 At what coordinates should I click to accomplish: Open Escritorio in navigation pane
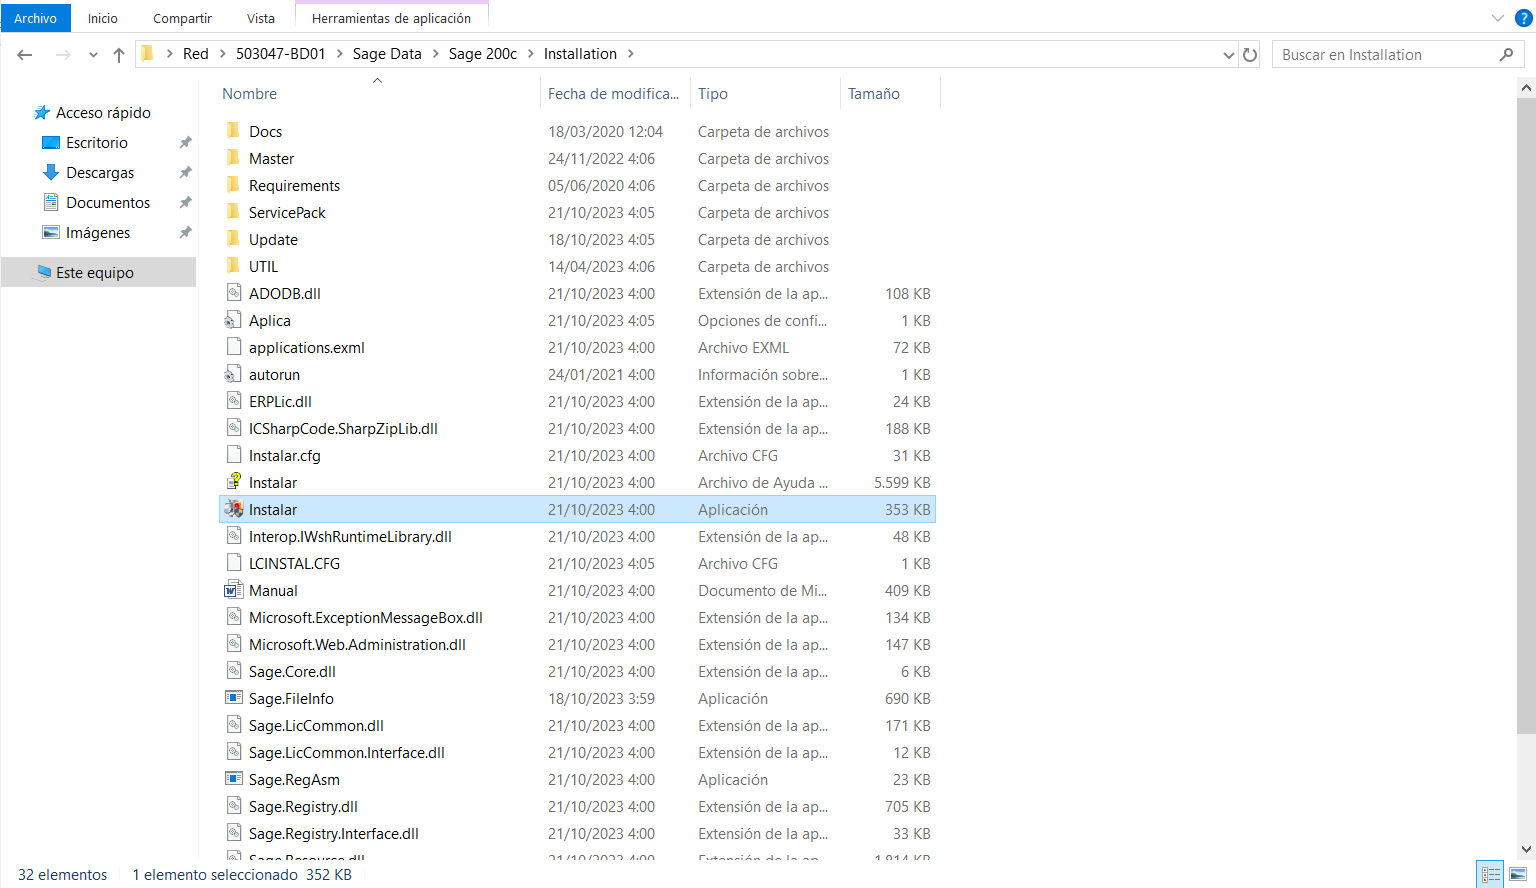click(x=97, y=143)
